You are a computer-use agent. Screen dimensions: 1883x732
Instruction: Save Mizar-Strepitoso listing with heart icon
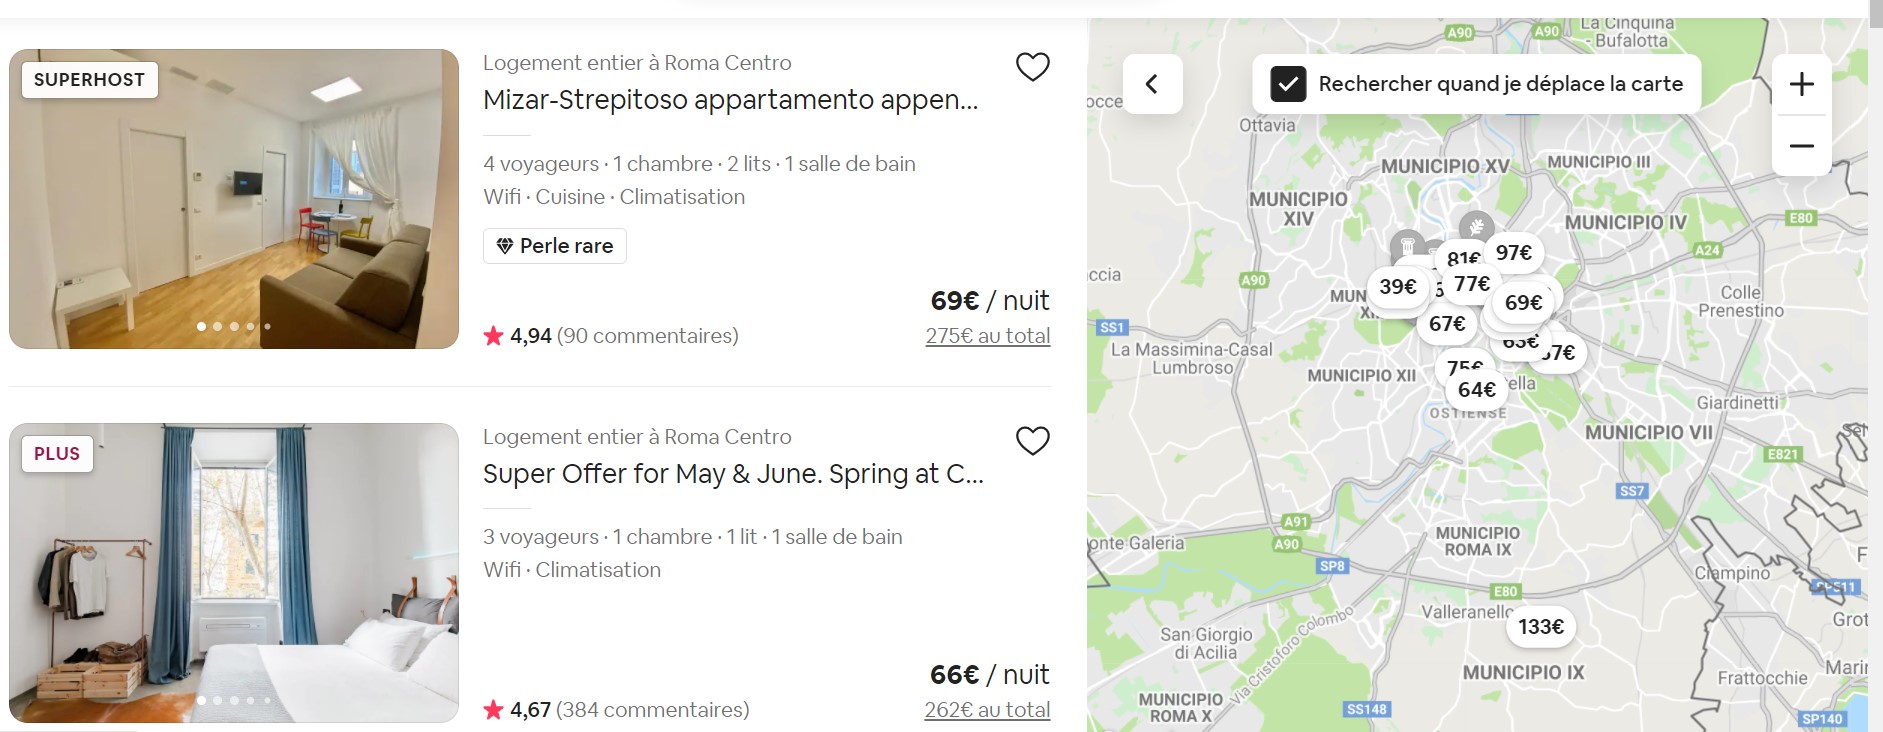1032,67
